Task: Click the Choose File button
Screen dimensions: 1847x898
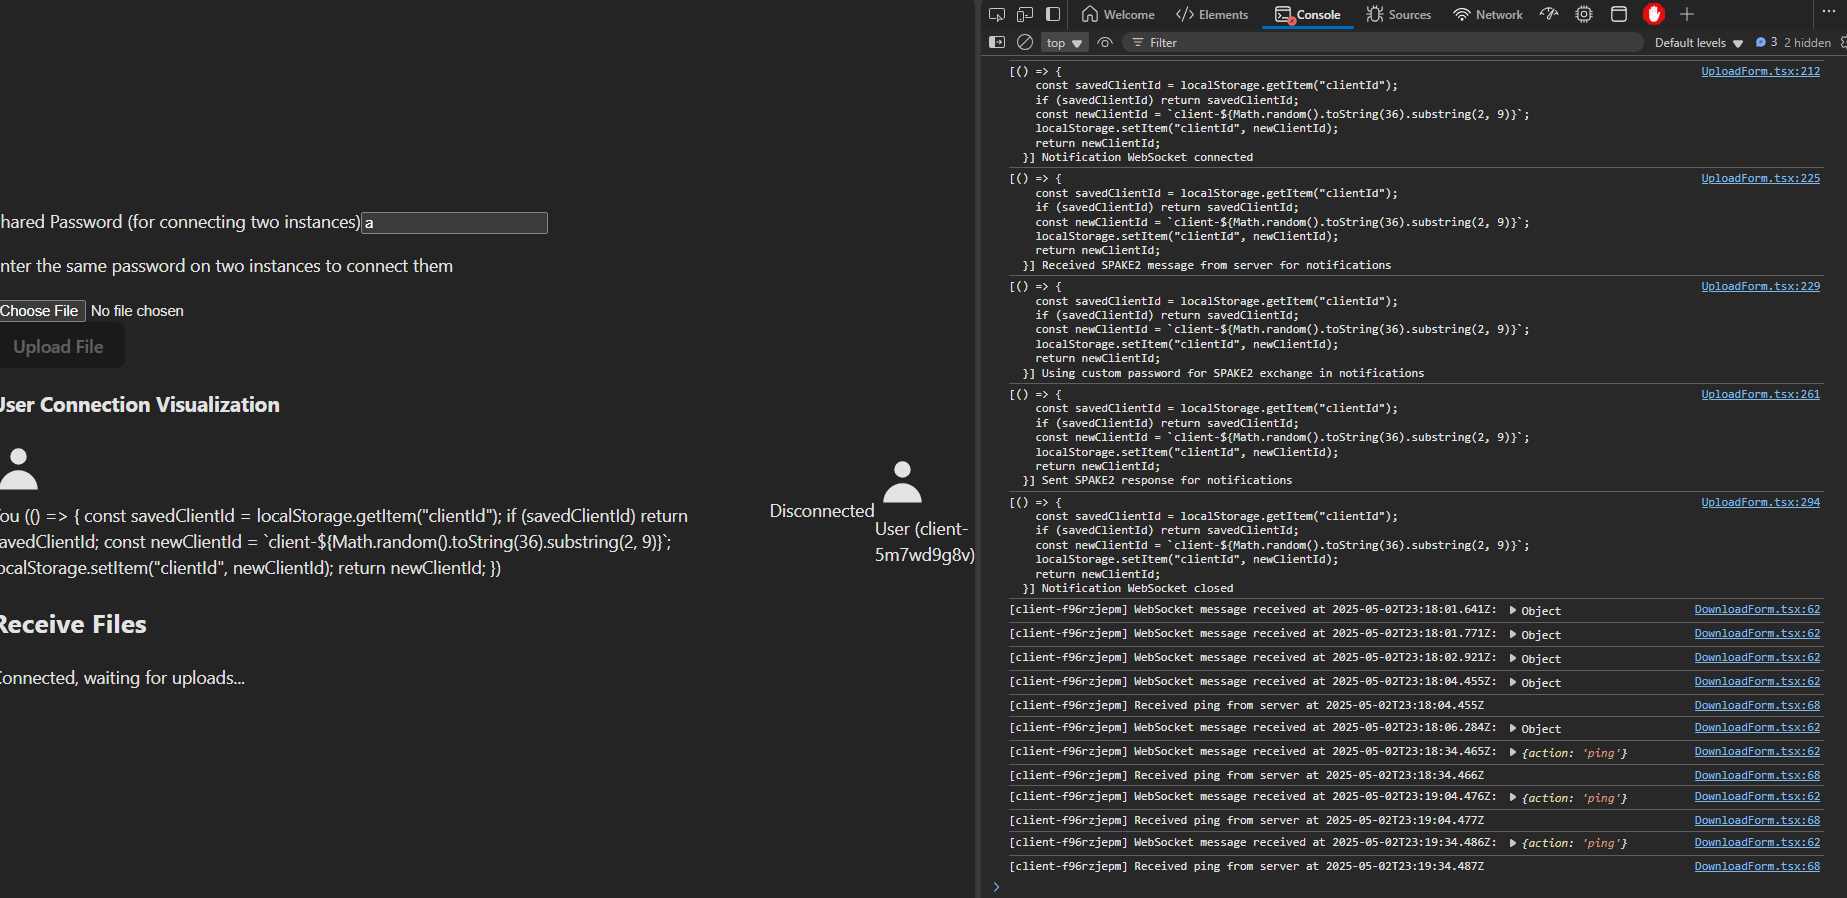Action: [41, 311]
